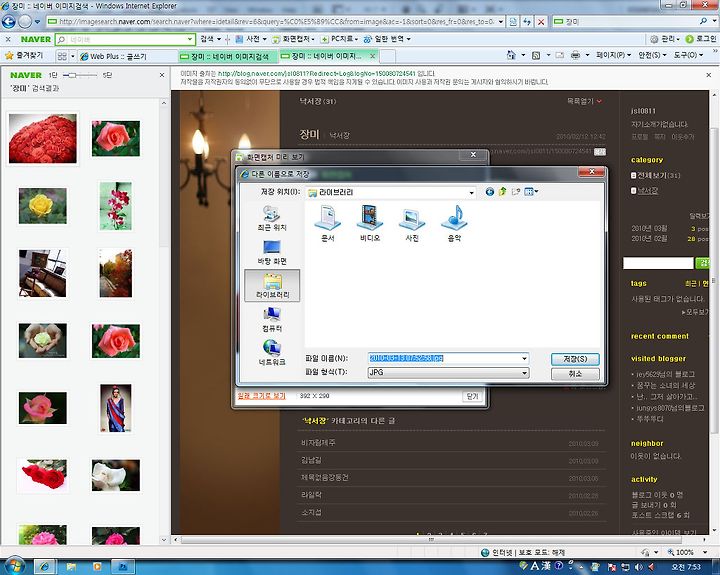720x575 pixels.
Task: Select 라이브러리 in places bar
Action: [x=272, y=285]
